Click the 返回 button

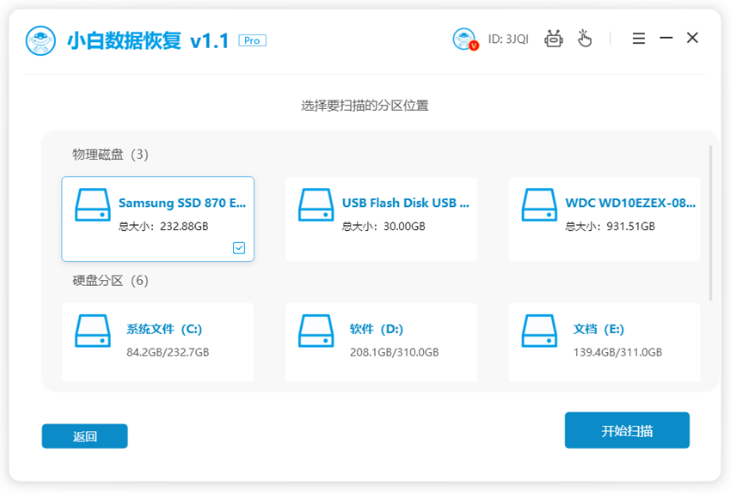(84, 436)
